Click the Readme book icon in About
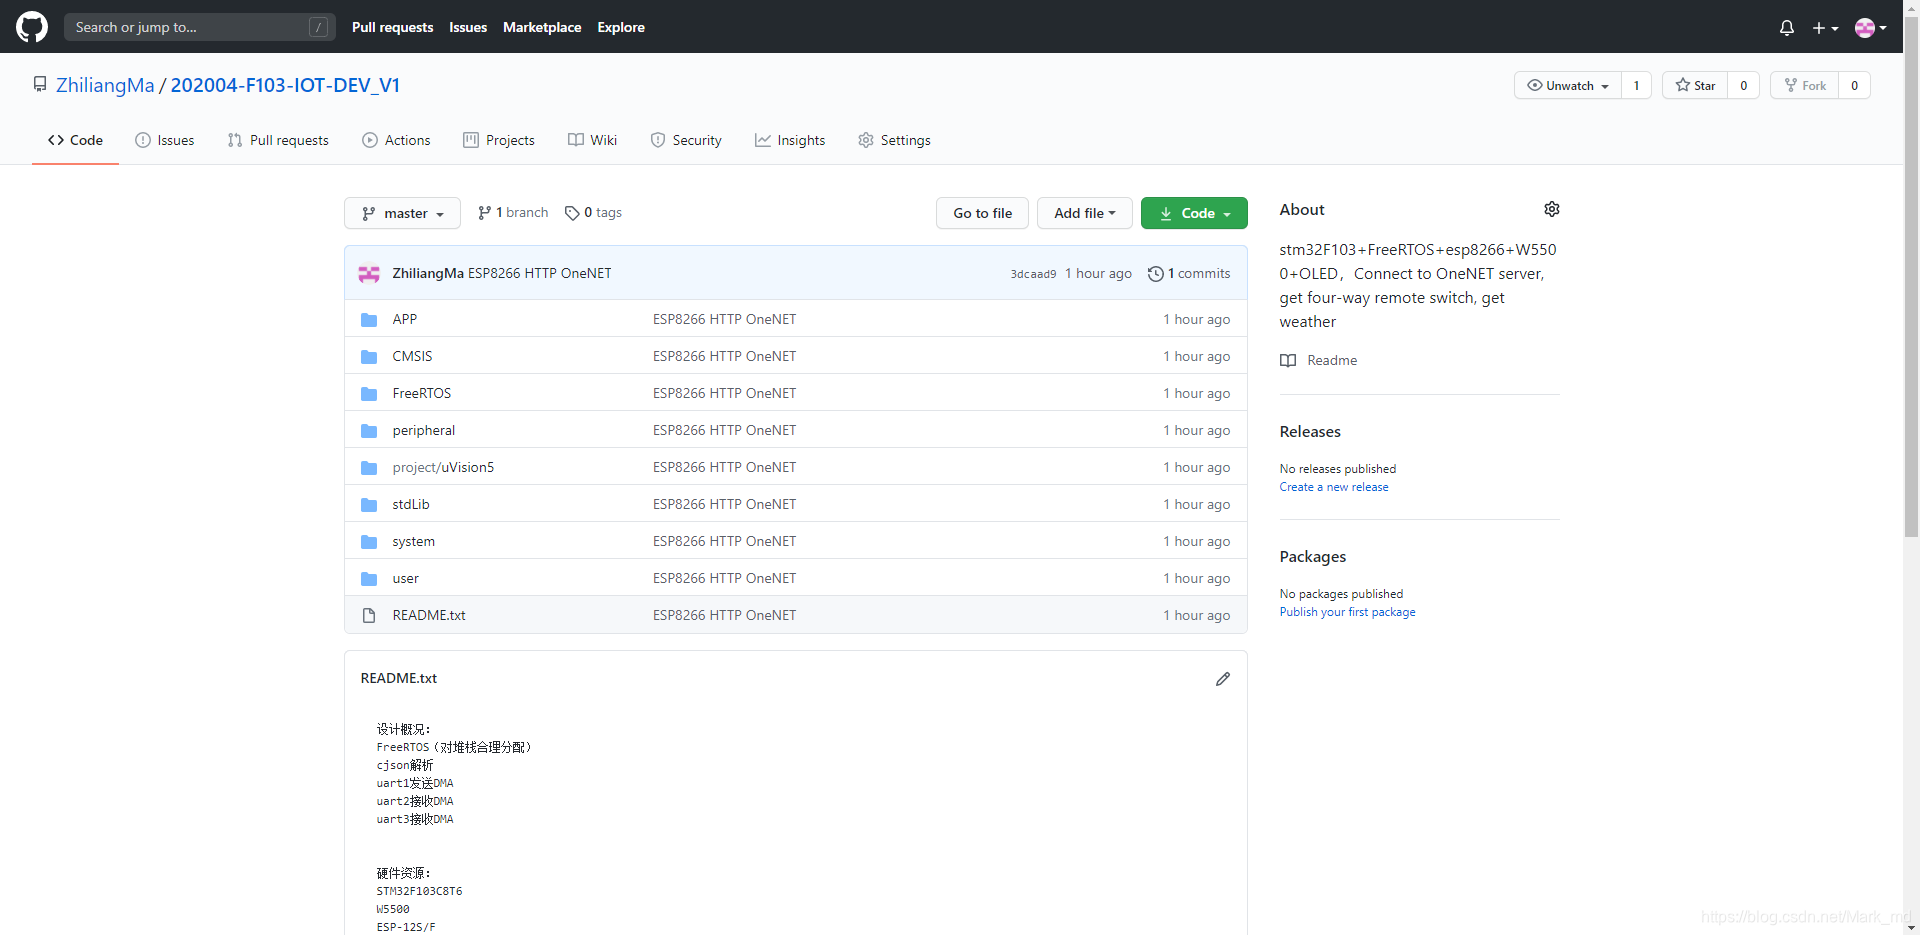 [x=1288, y=361]
